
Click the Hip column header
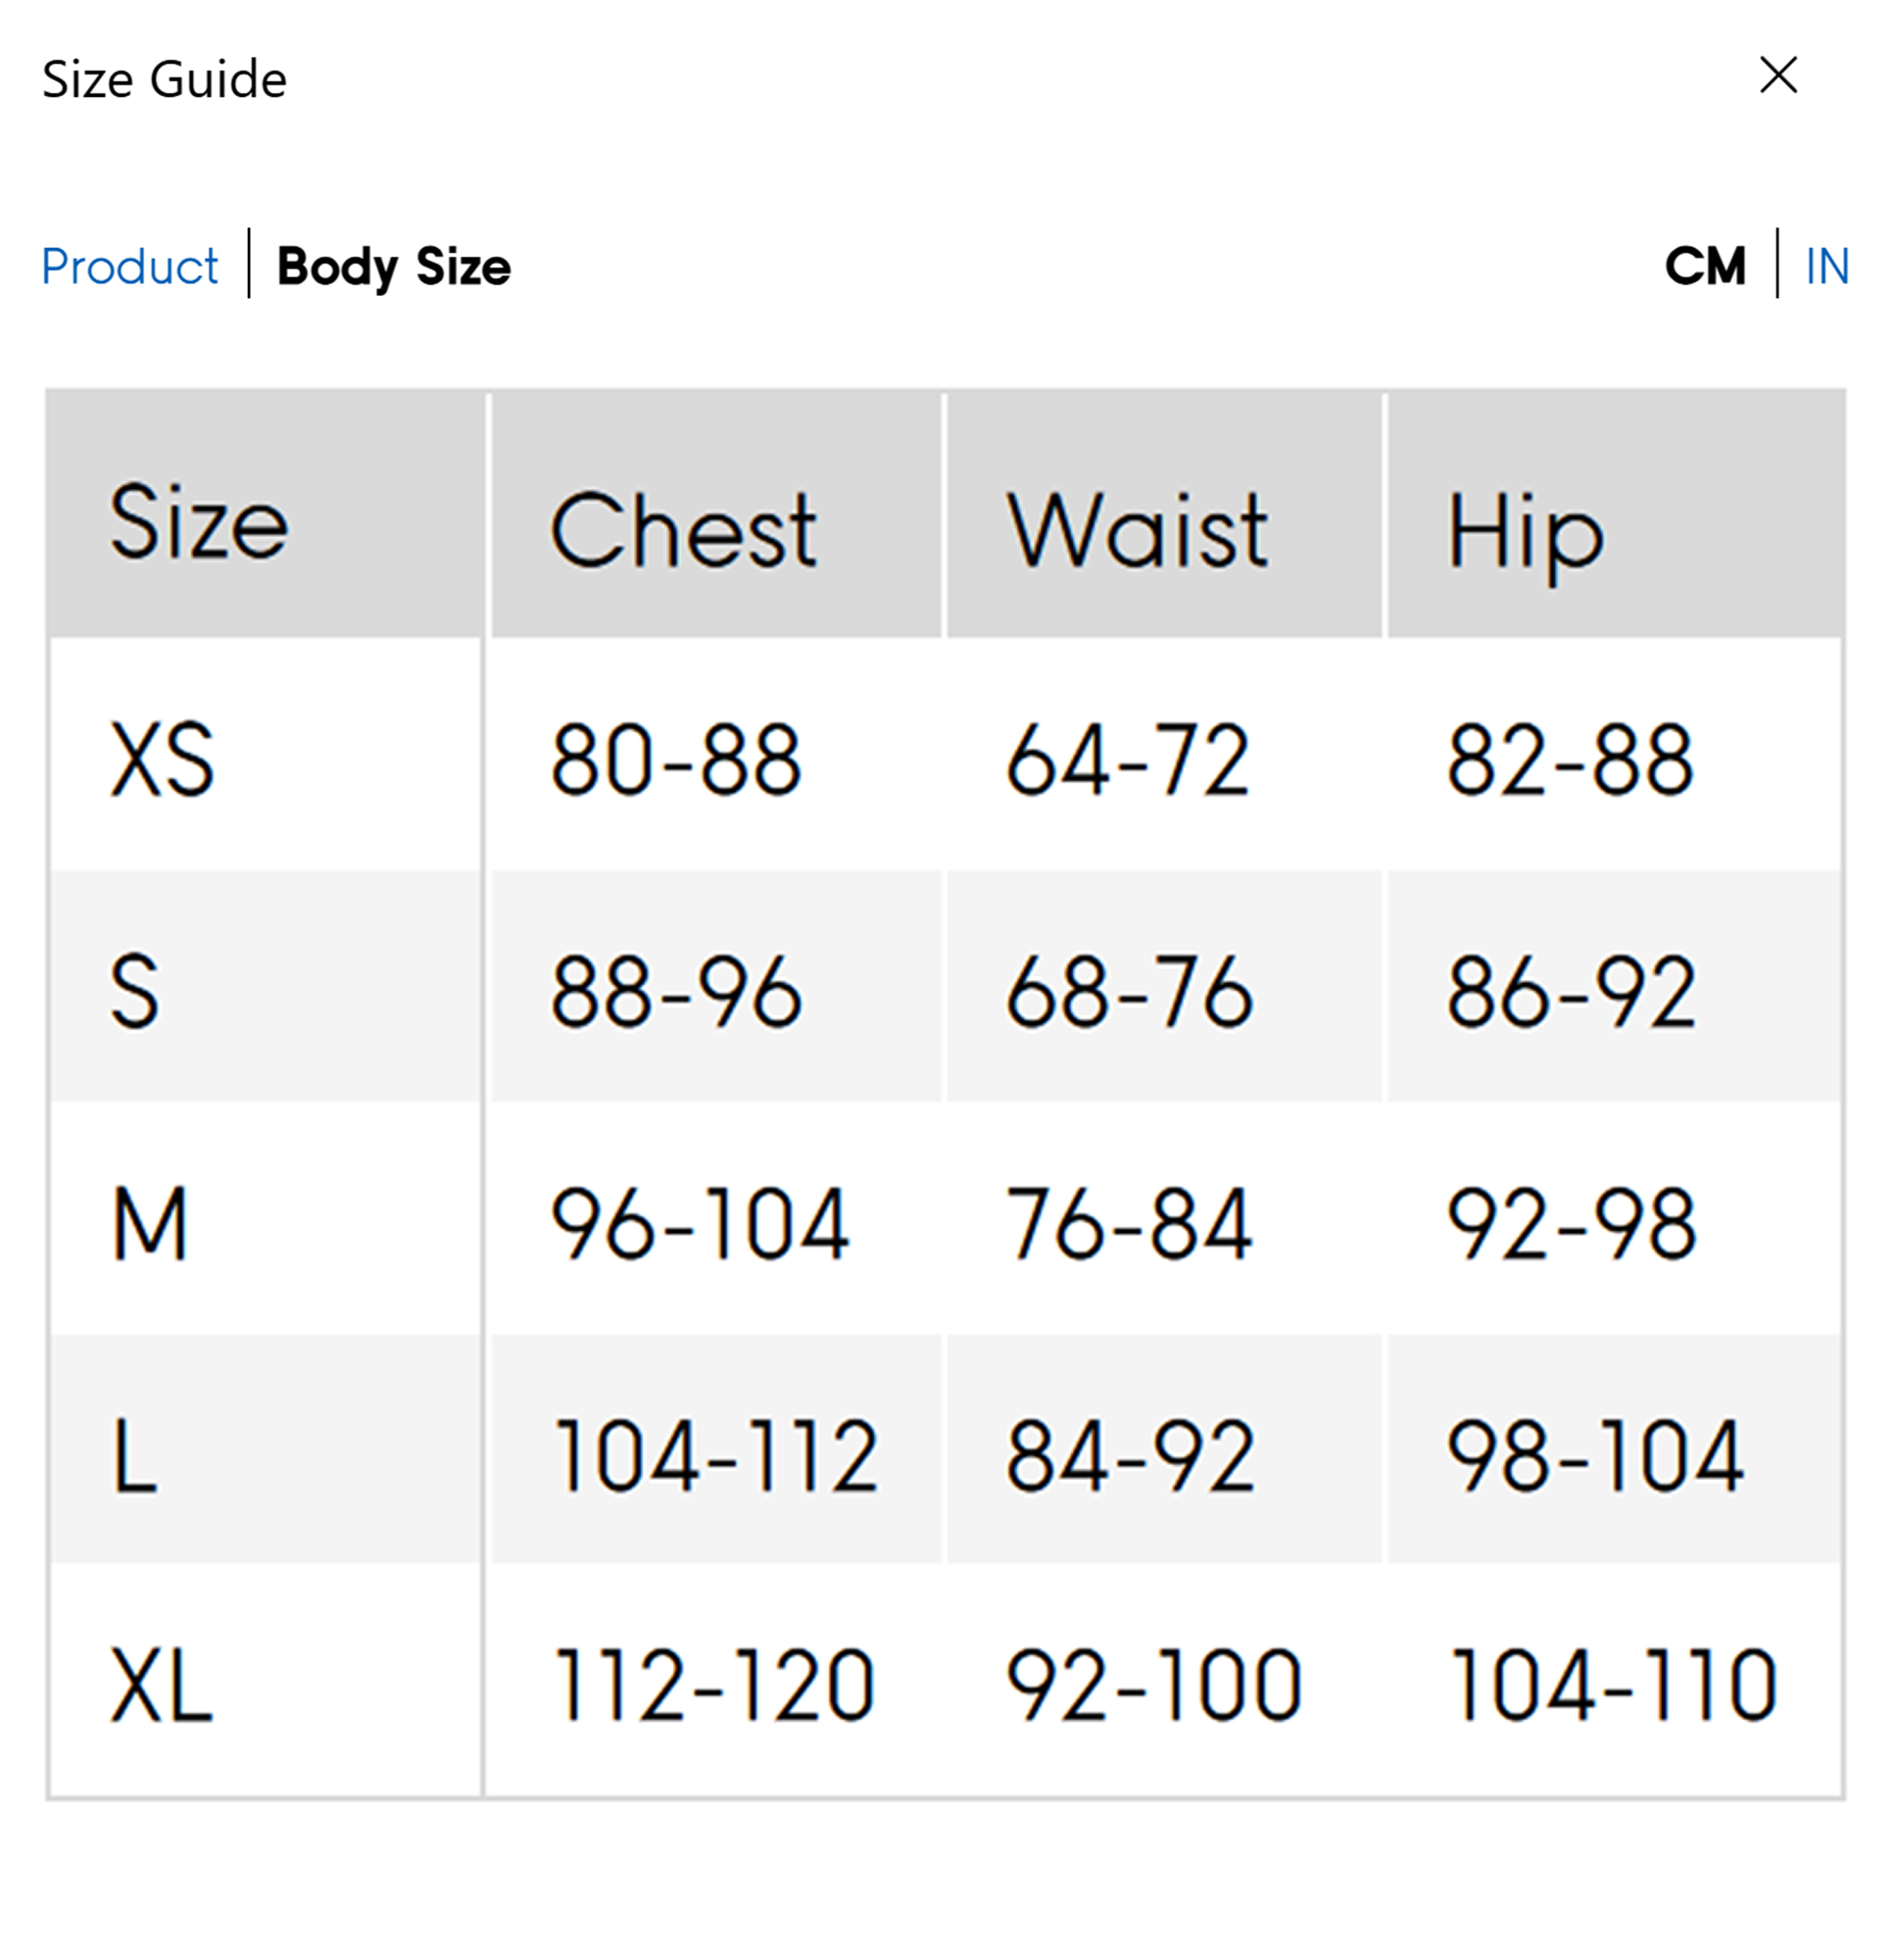[1526, 533]
